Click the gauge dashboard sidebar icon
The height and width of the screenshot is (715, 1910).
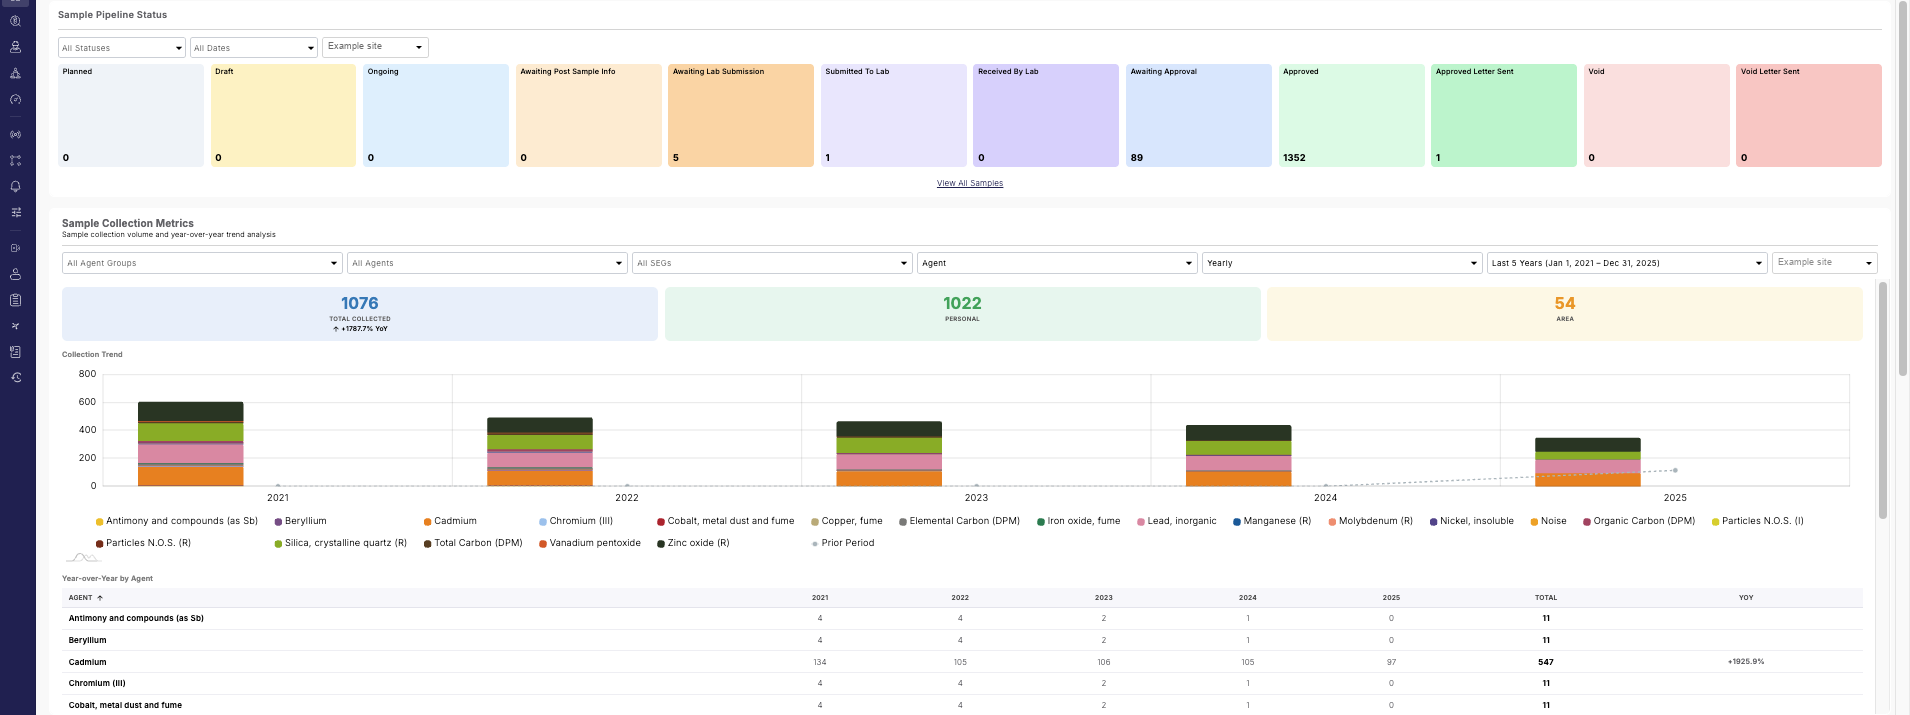click(x=15, y=99)
